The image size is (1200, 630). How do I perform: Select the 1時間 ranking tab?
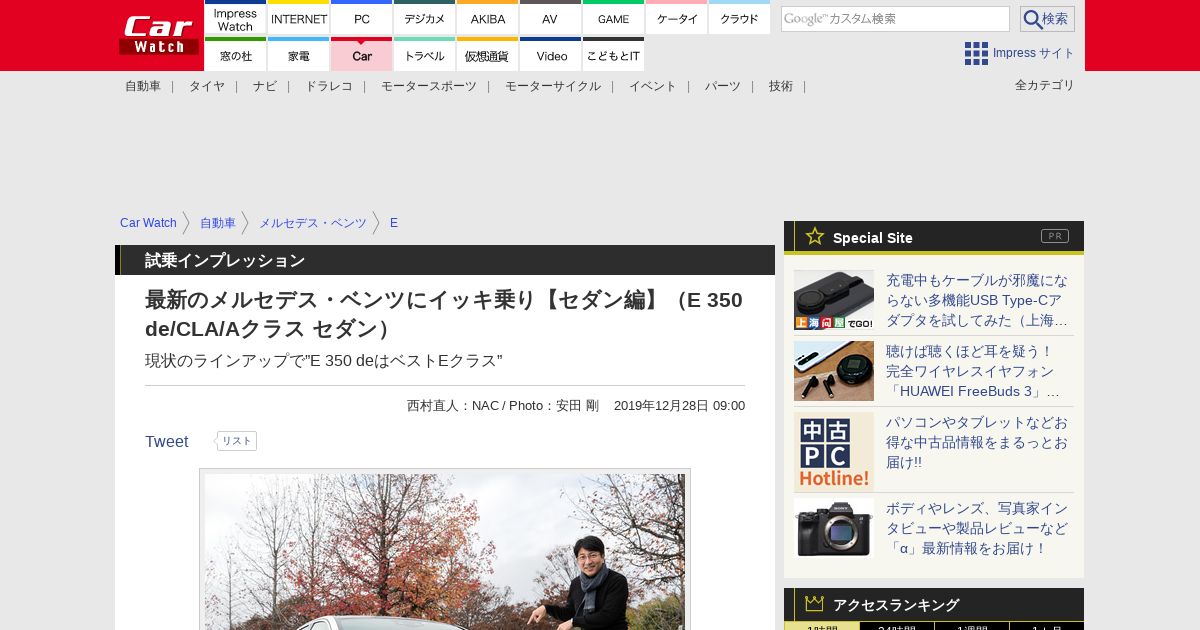822,627
